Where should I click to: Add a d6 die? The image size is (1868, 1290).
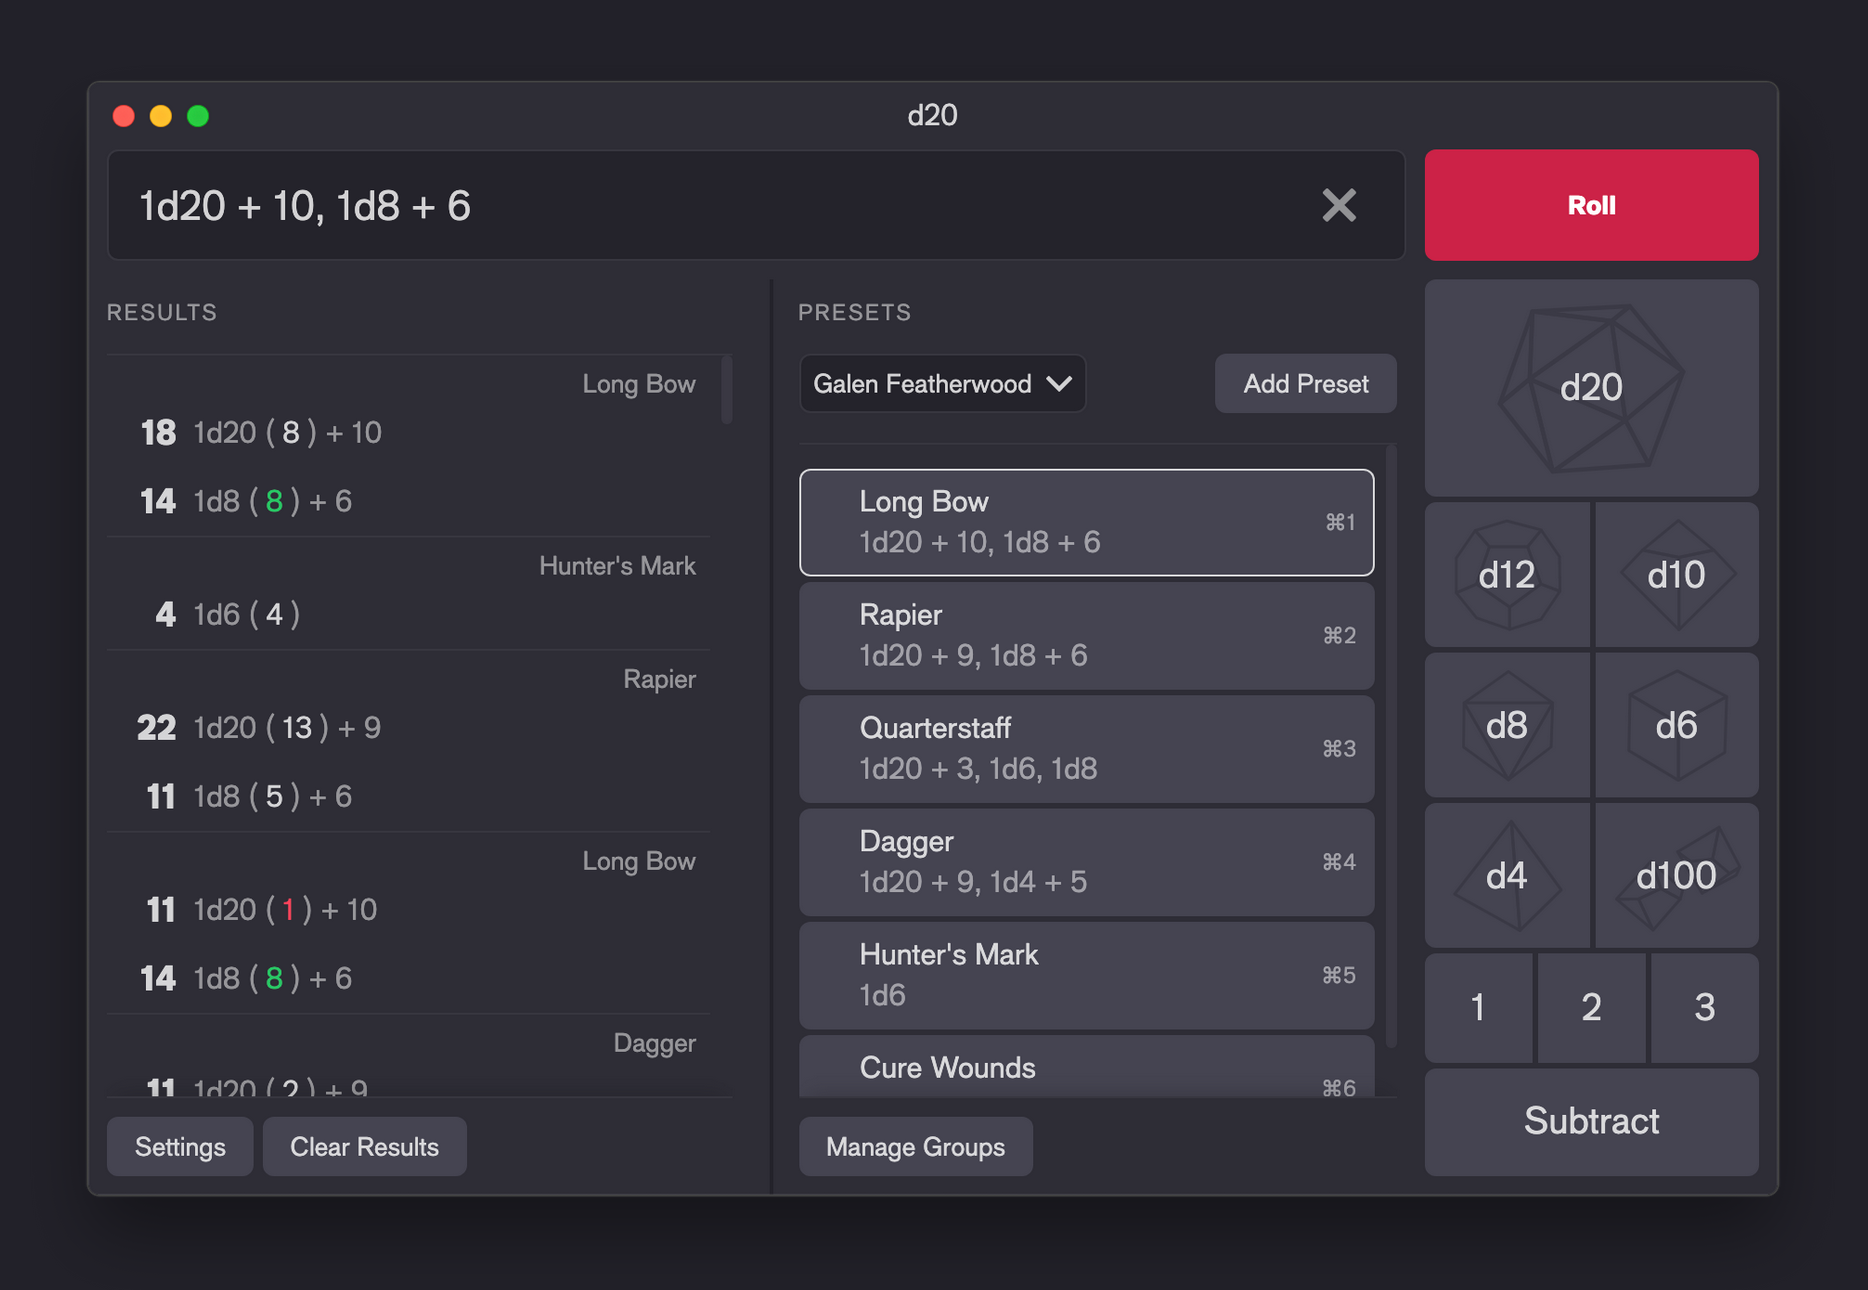pyautogui.click(x=1676, y=725)
